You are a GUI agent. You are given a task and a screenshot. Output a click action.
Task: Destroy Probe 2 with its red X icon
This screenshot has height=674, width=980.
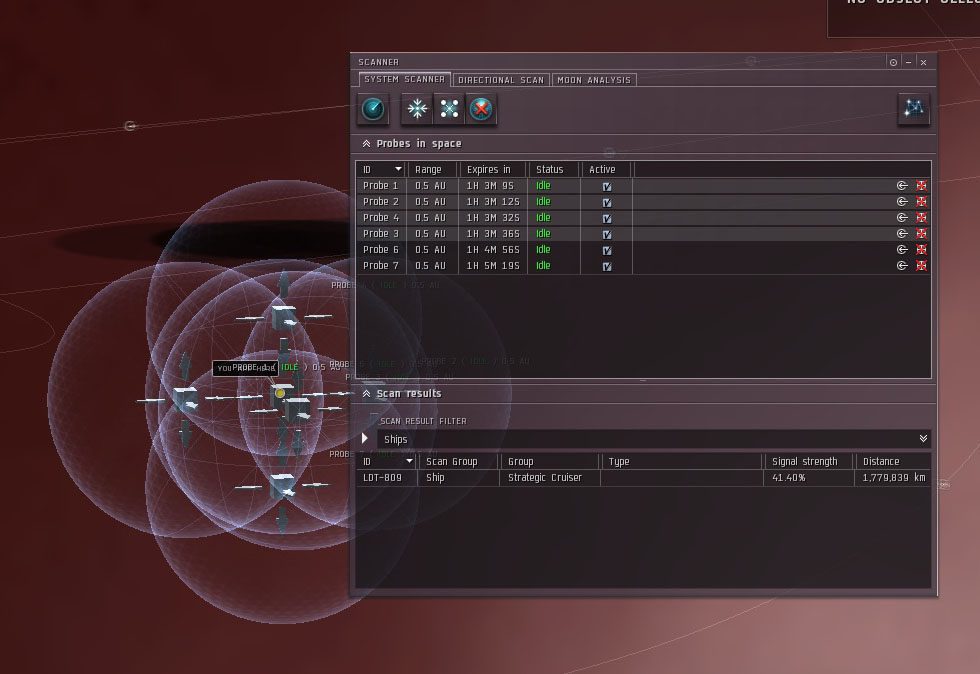[x=921, y=201]
